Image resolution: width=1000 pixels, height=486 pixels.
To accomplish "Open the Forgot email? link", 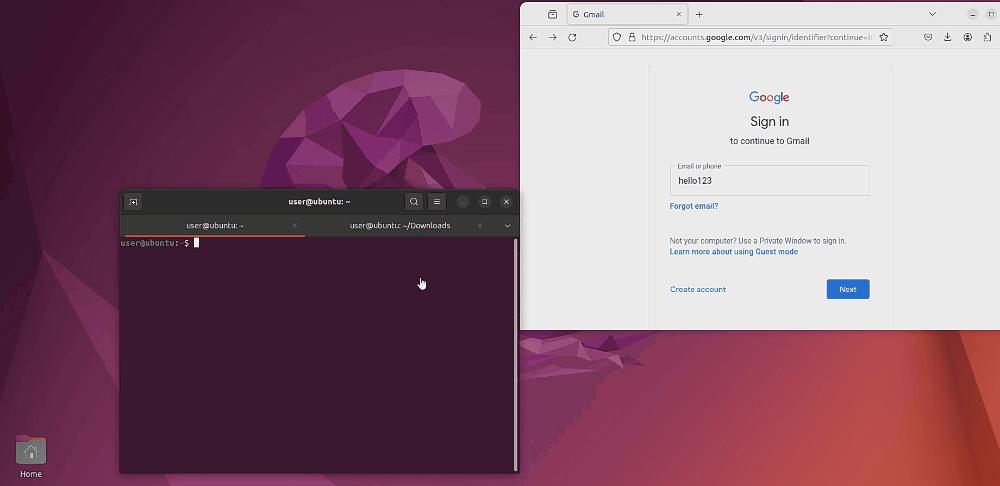I will [x=694, y=206].
